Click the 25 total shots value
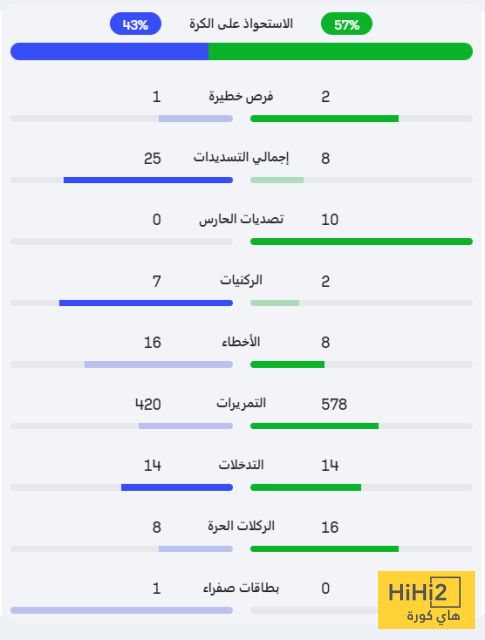 [x=152, y=158]
